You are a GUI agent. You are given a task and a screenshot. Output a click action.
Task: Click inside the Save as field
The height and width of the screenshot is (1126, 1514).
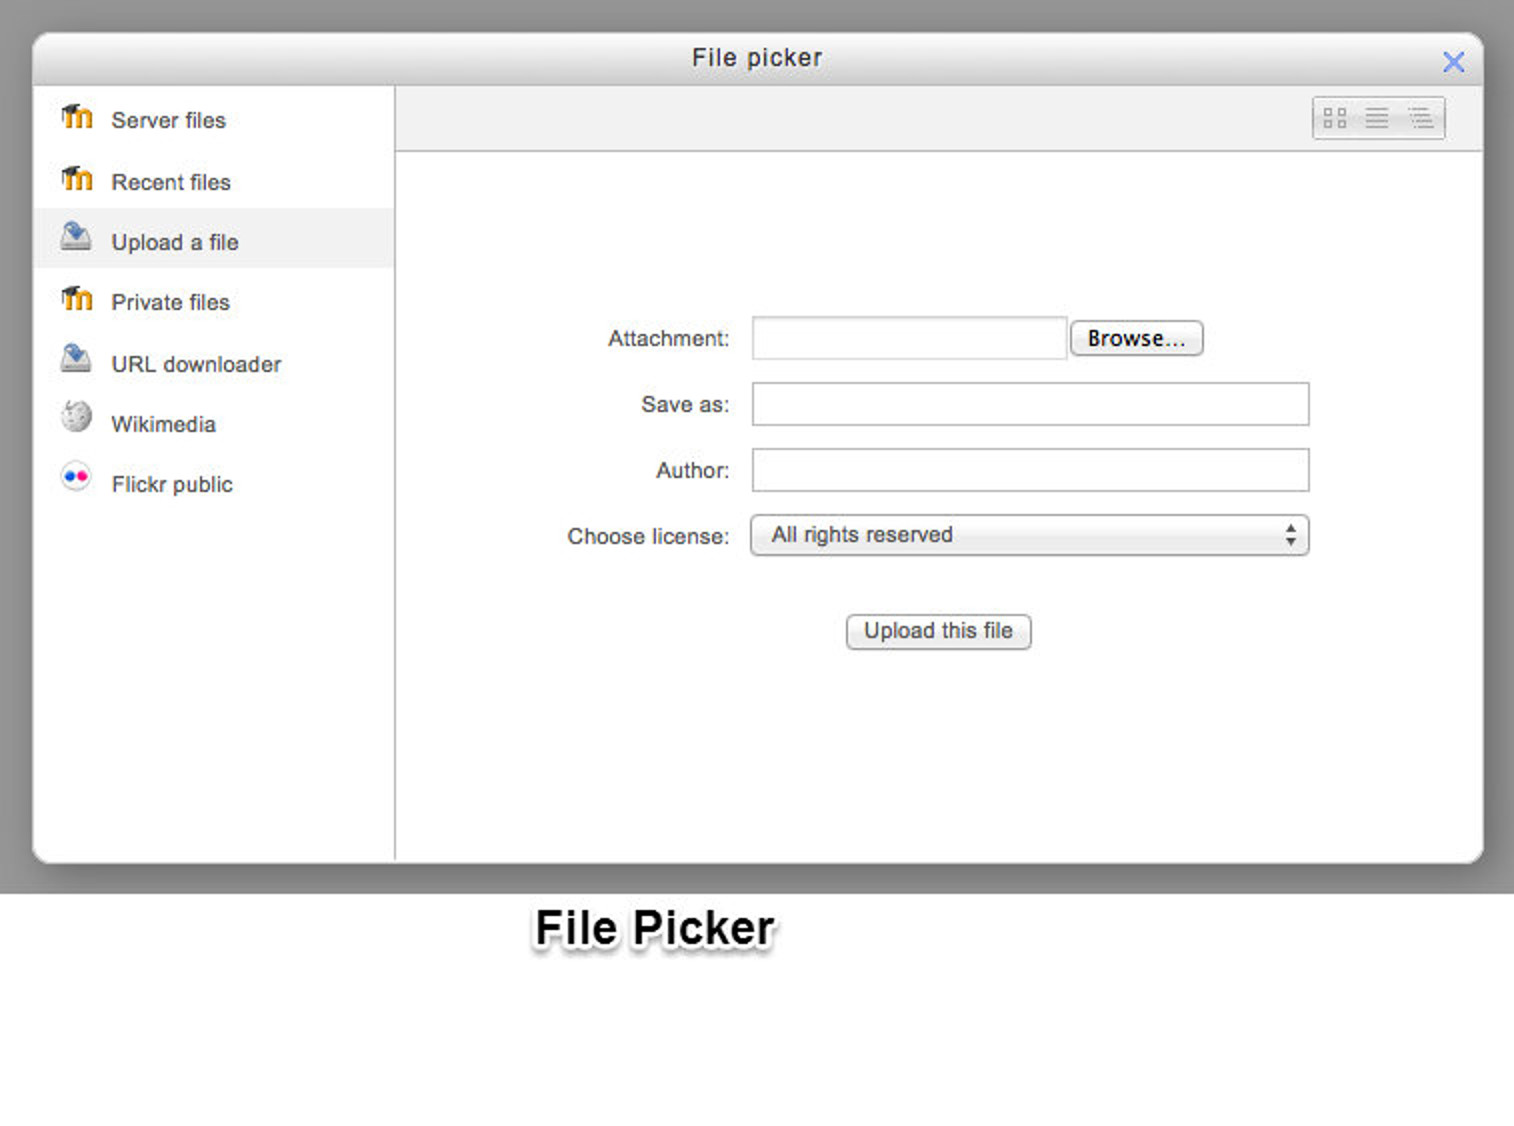point(1030,404)
